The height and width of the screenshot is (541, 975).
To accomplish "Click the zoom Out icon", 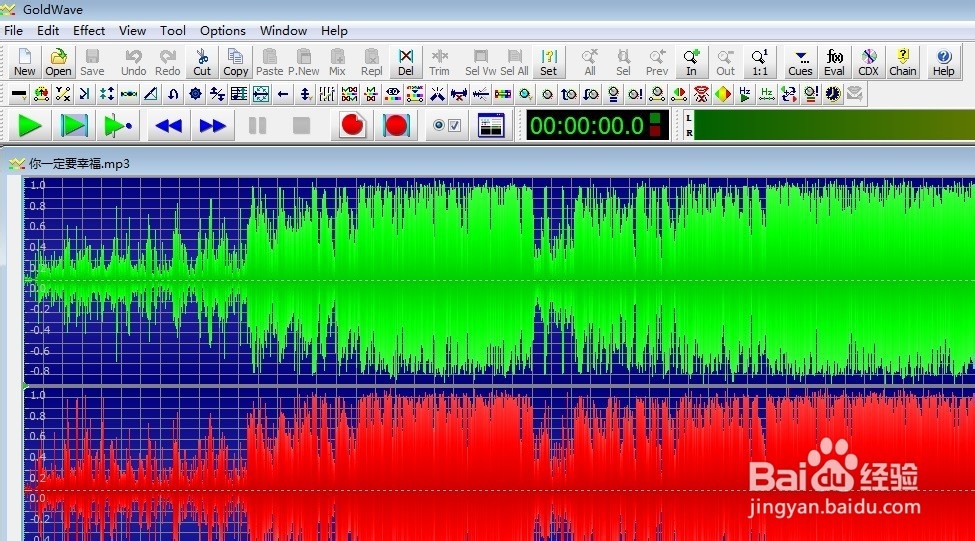I will pos(725,62).
